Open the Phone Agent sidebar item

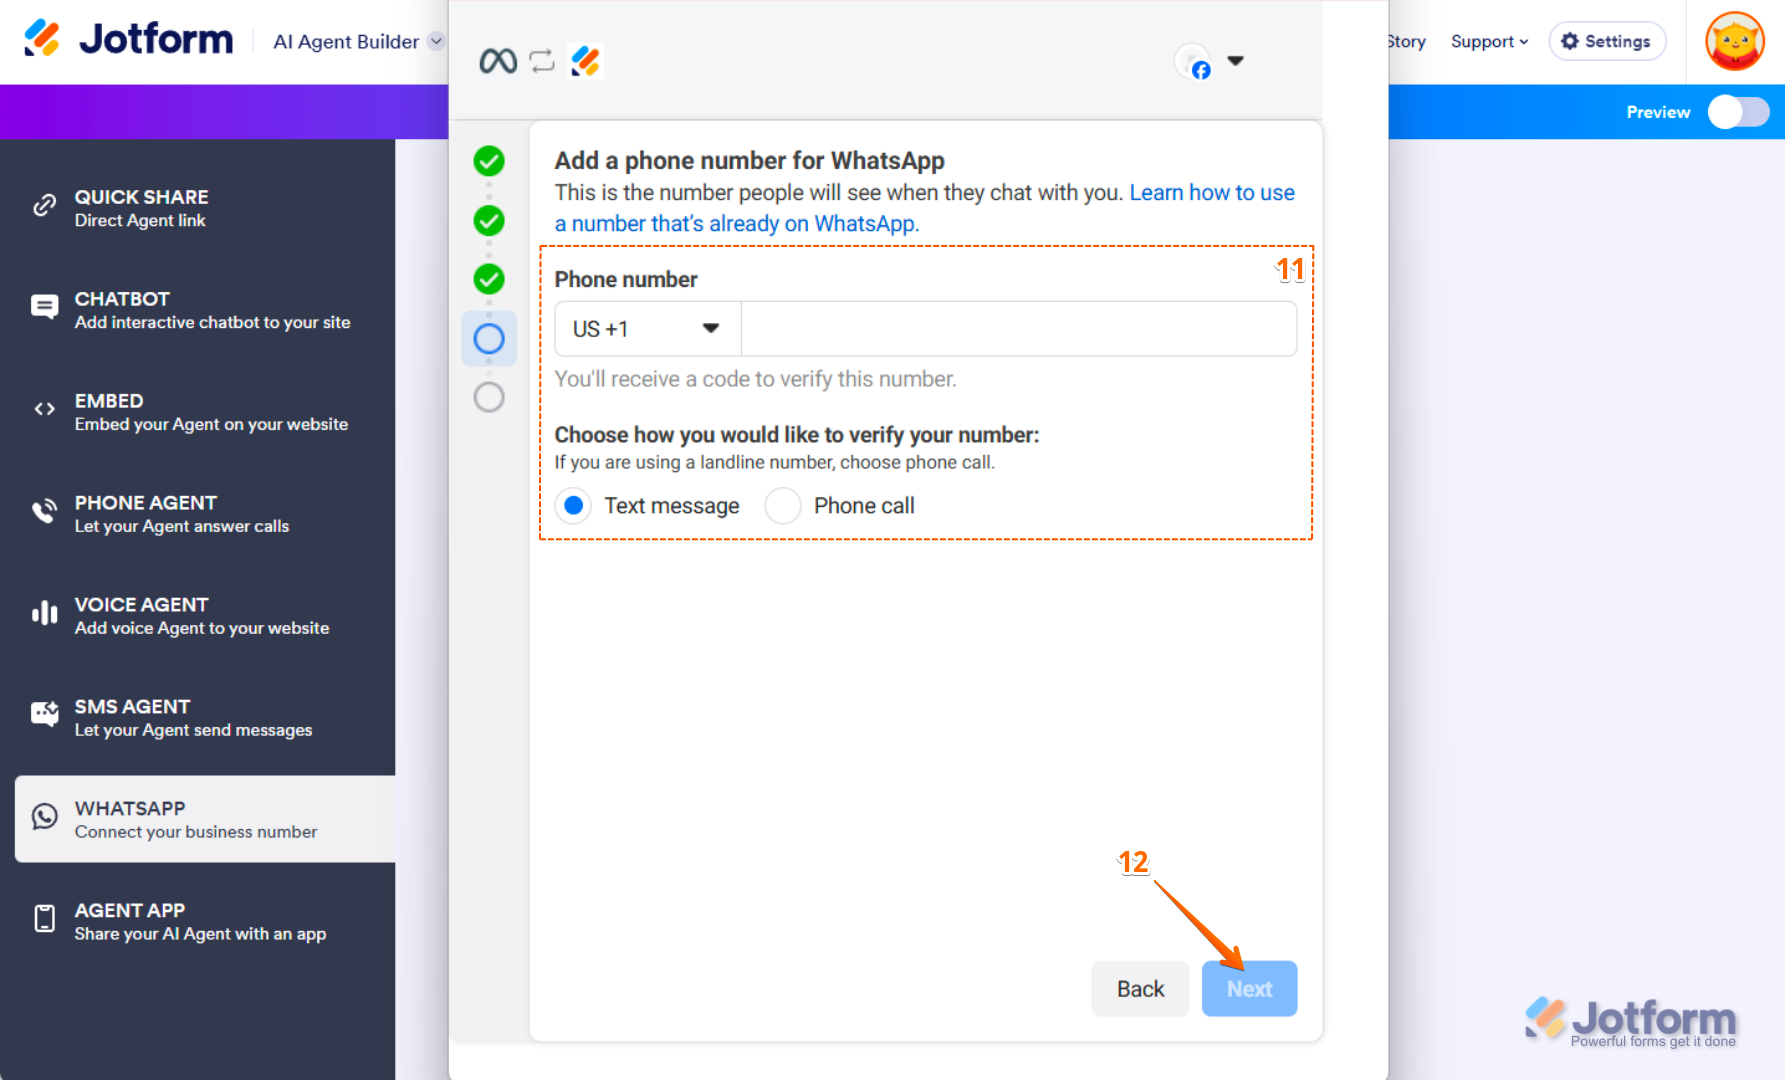click(205, 514)
